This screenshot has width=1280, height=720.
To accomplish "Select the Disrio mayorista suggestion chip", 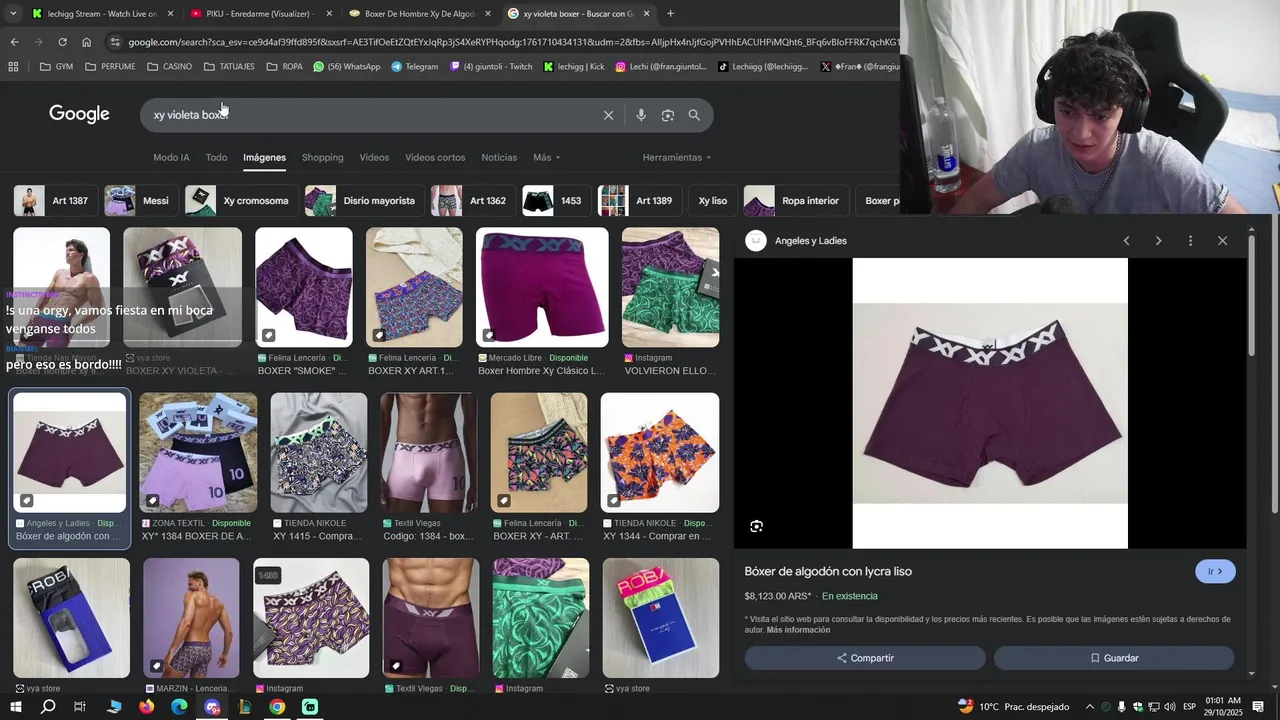I will [x=363, y=201].
